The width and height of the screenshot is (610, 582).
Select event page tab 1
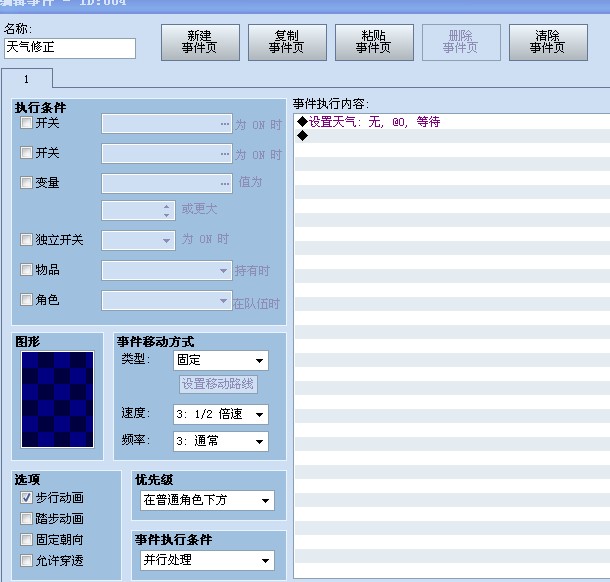(26, 79)
